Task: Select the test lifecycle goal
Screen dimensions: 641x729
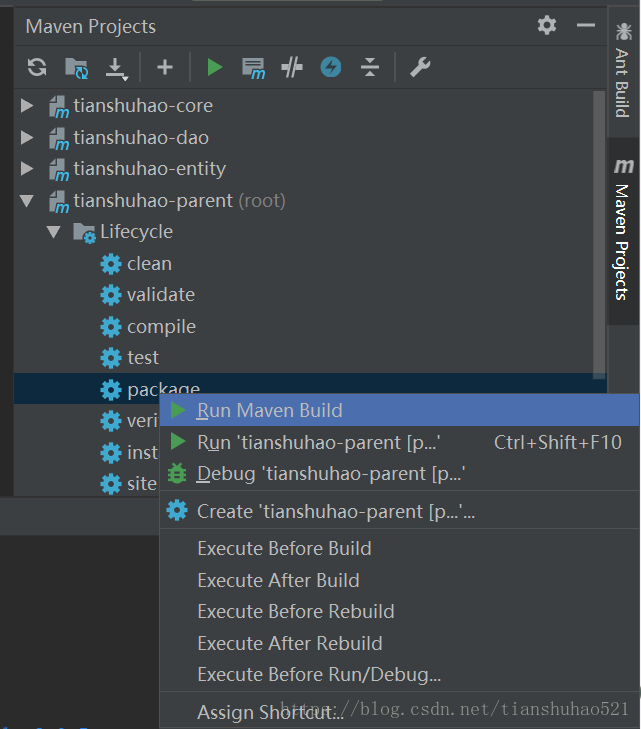Action: 143,358
